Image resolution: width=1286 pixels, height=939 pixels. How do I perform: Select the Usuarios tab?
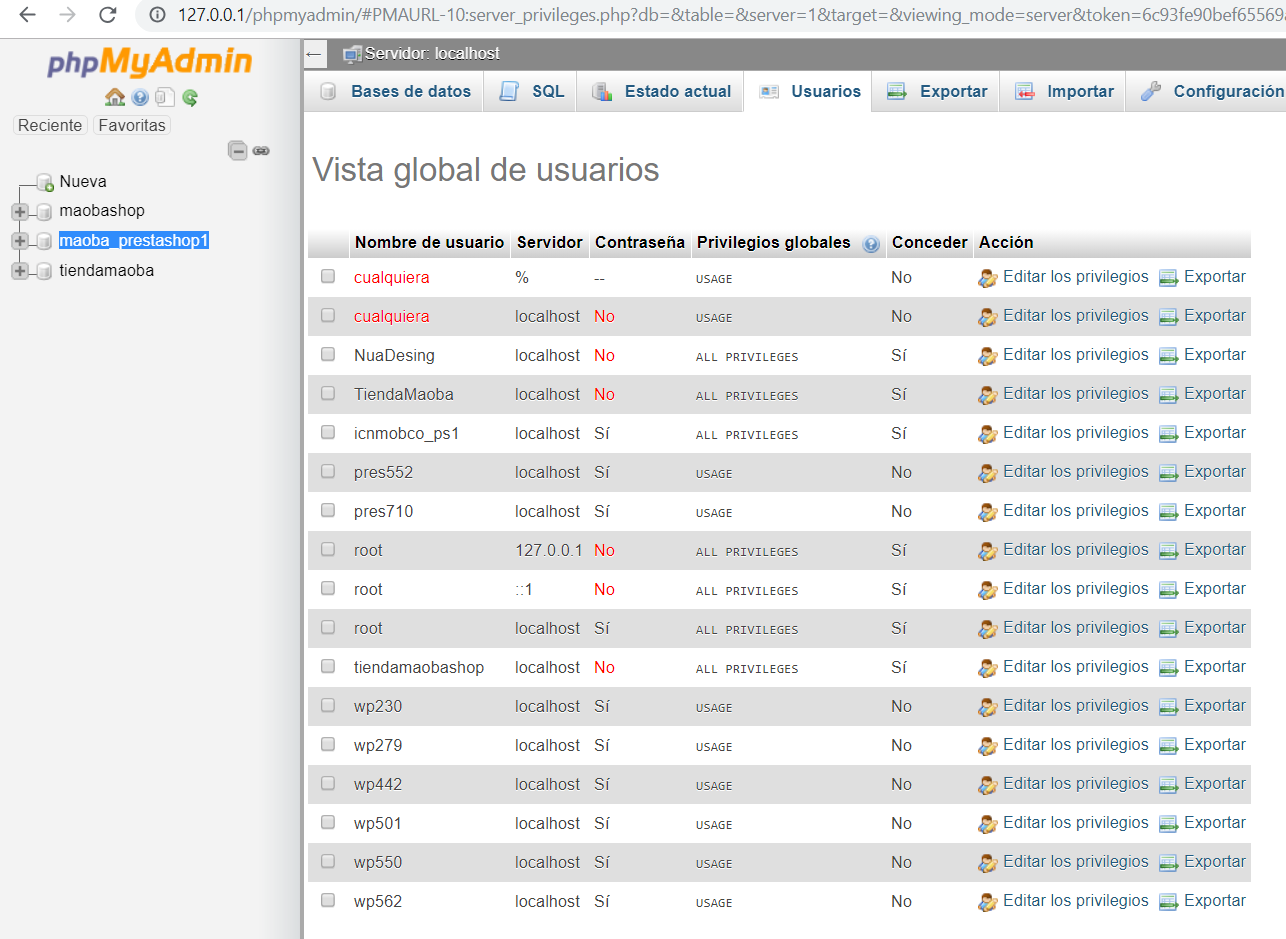coord(808,91)
